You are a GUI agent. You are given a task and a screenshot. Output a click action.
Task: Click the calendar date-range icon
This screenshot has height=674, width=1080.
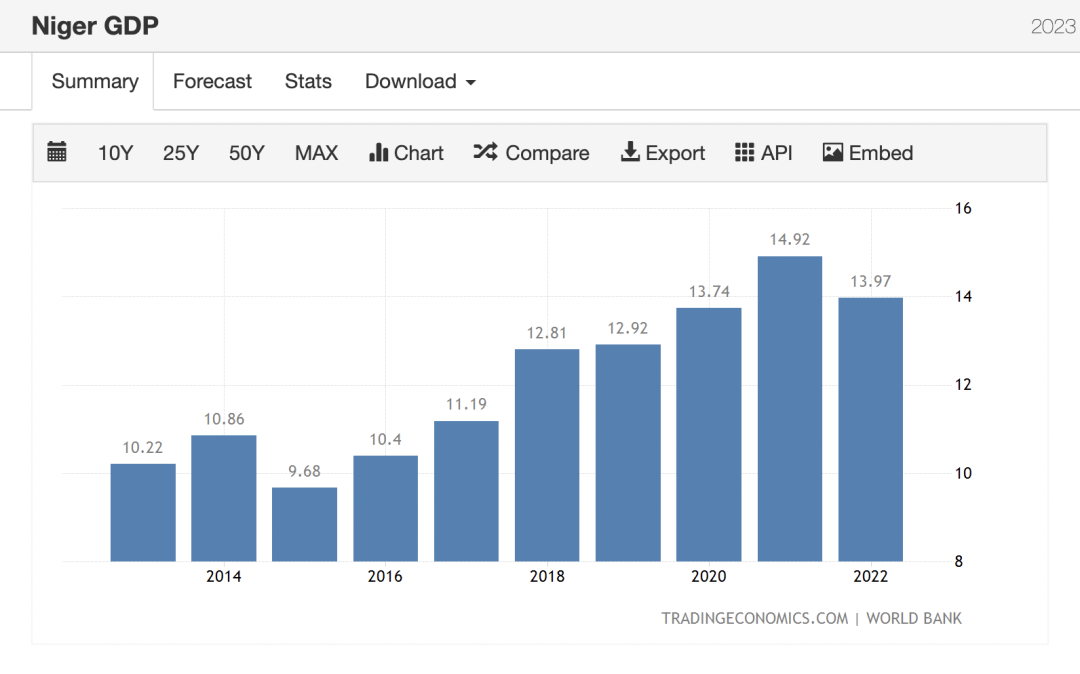tap(57, 153)
